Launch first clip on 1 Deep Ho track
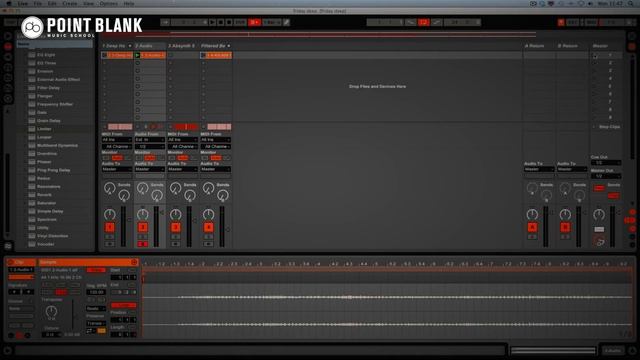 pyautogui.click(x=105, y=55)
